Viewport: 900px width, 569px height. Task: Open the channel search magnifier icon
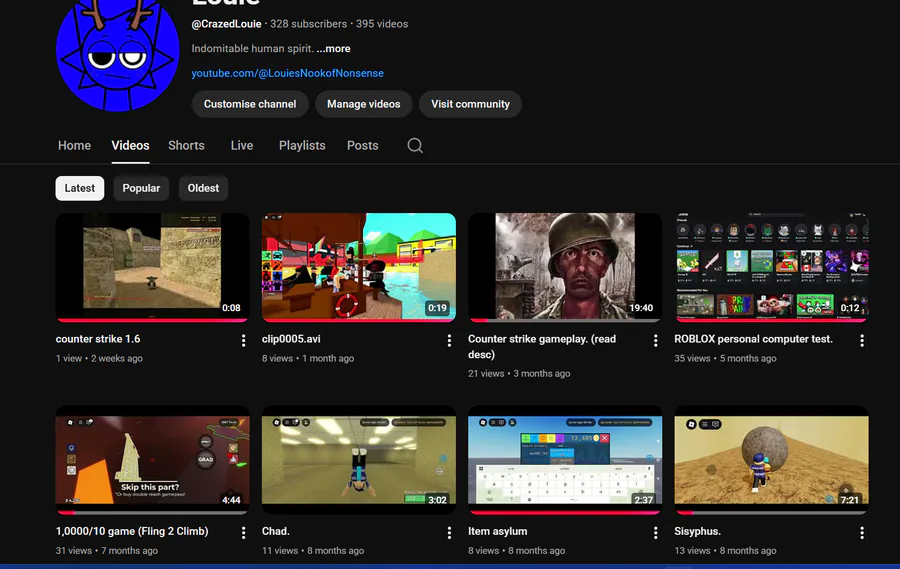tap(415, 146)
